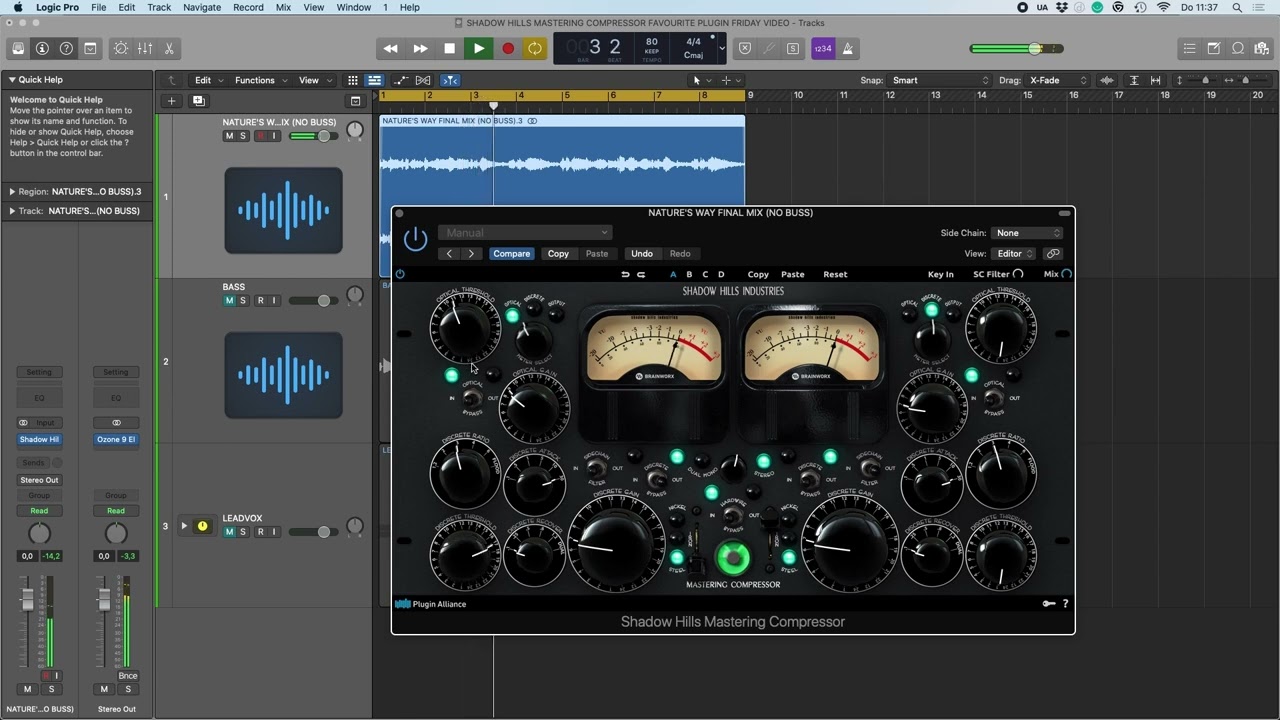The image size is (1280, 720).
Task: Click the plugin Compare button
Action: (x=511, y=254)
